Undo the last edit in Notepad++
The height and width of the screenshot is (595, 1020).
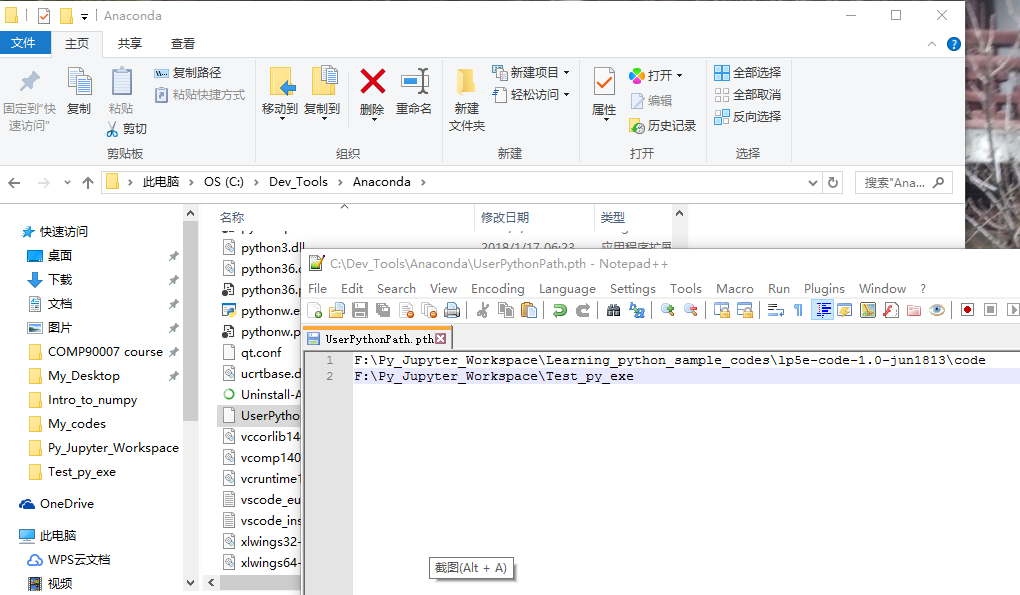tap(559, 310)
